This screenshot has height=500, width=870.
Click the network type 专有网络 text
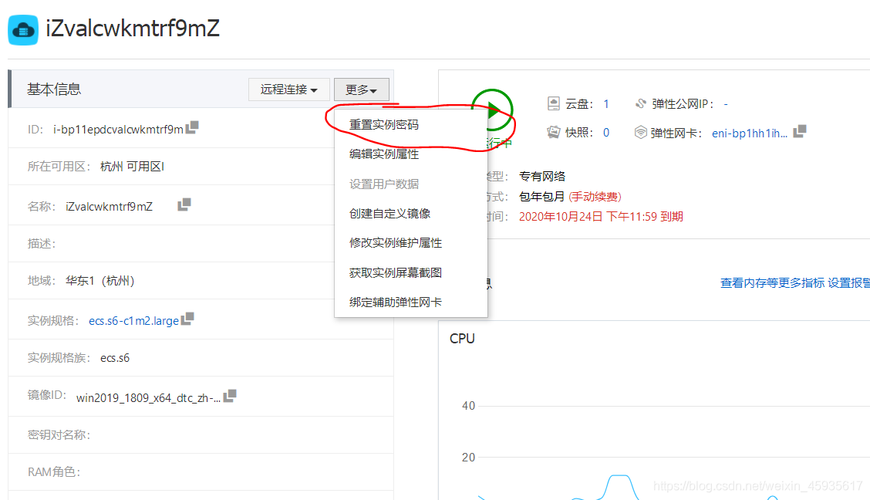click(542, 176)
